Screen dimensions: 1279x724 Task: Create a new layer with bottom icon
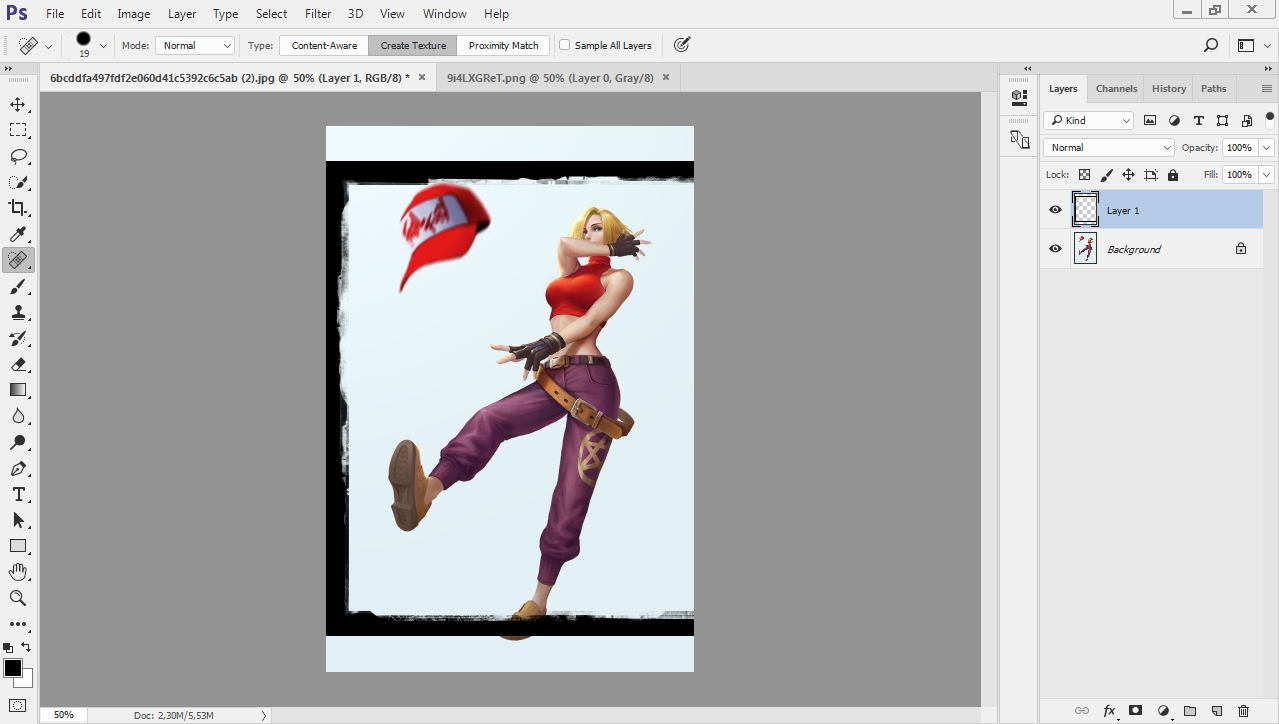1216,711
